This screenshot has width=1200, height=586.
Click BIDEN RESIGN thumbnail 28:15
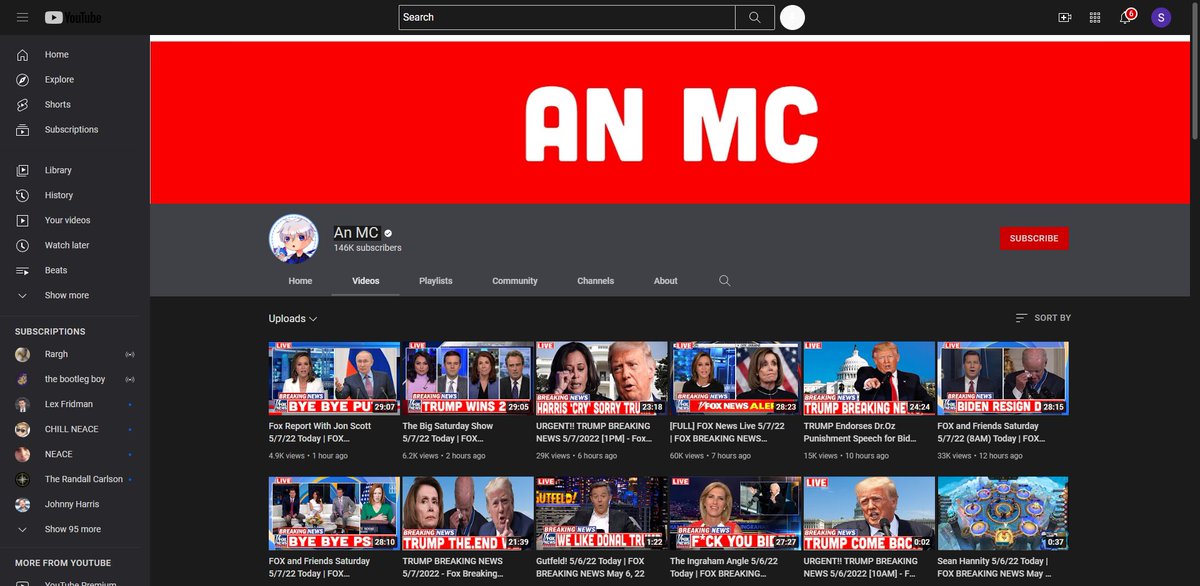coord(1003,378)
